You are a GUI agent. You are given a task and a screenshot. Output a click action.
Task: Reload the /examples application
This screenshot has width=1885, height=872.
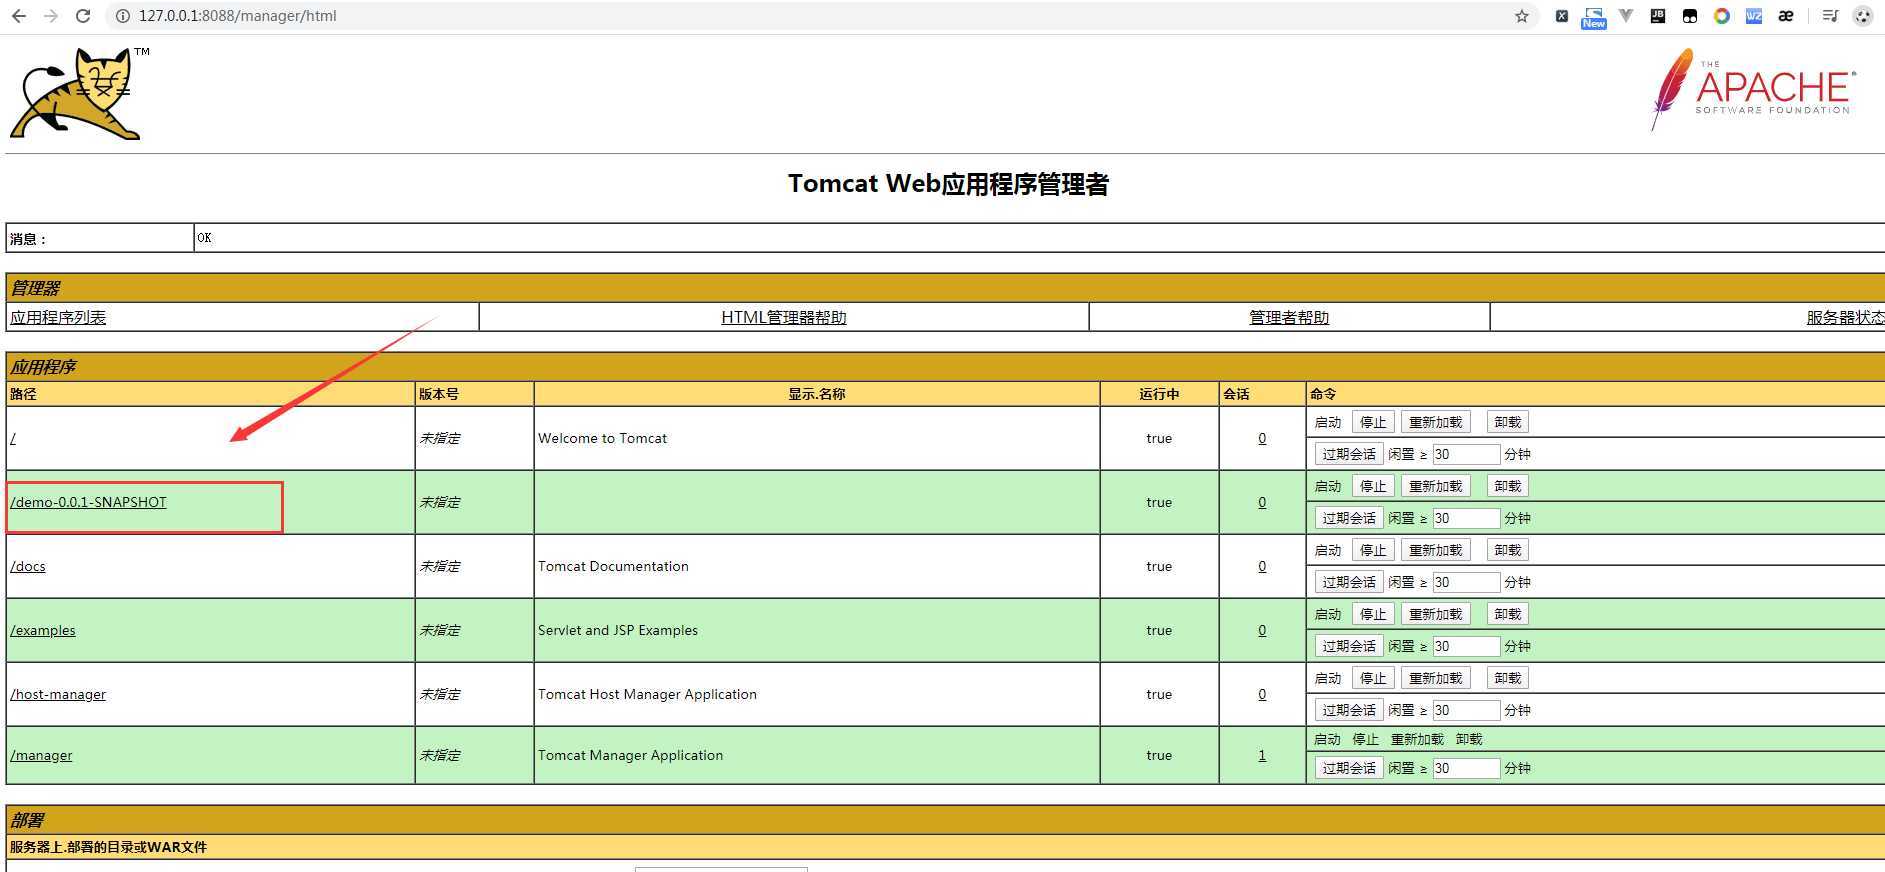click(x=1435, y=614)
